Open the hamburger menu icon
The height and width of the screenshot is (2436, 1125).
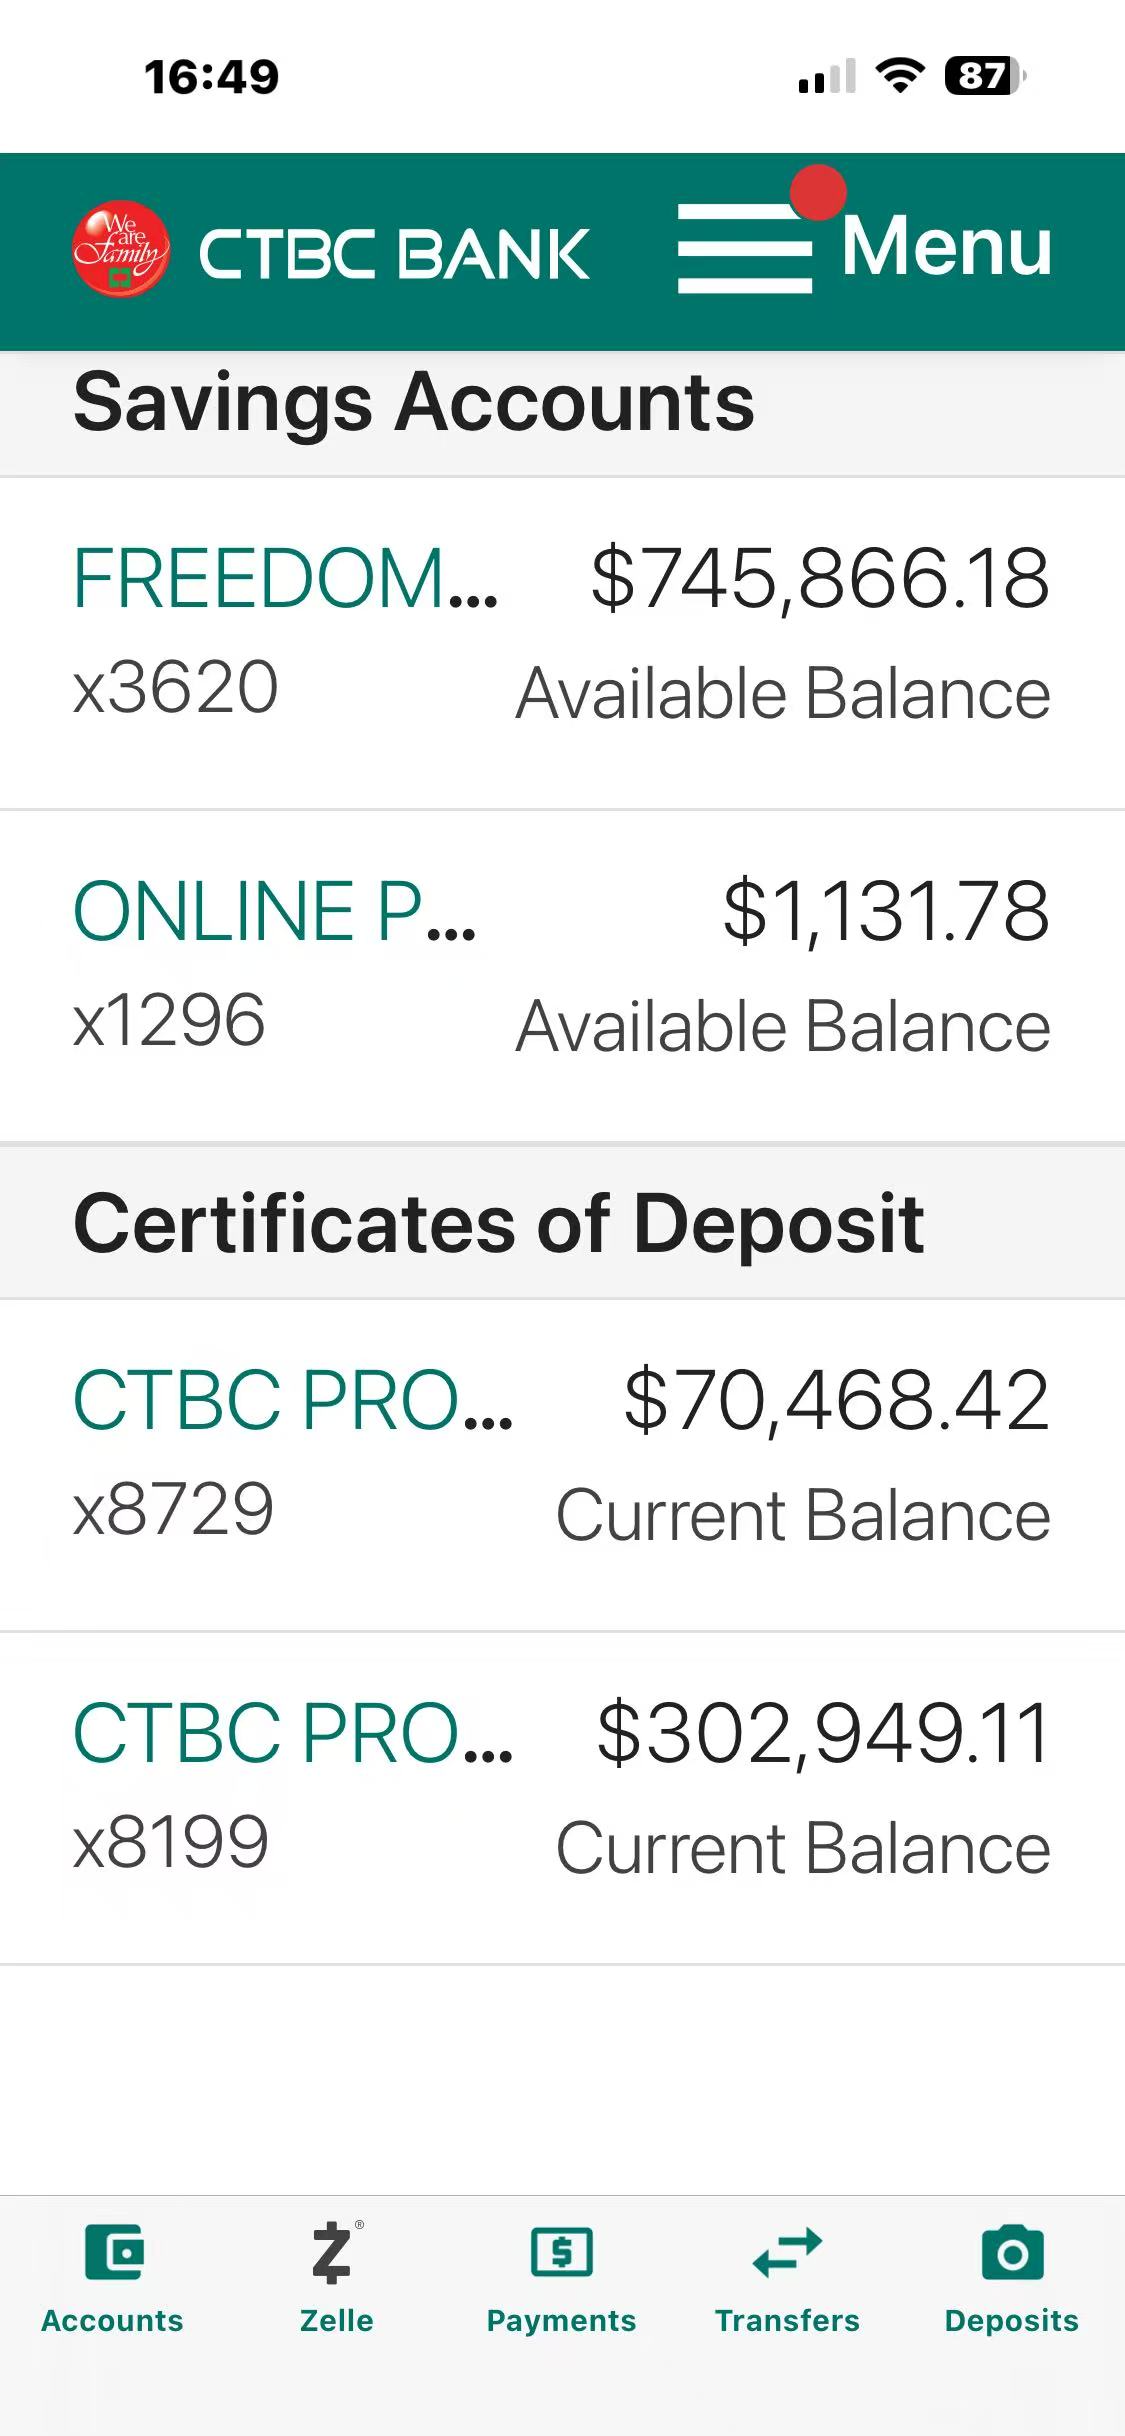[744, 249]
